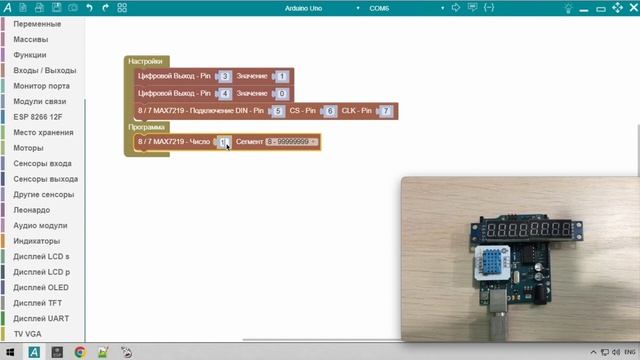
Task: Click the Pin value 3 field
Action: [224, 76]
